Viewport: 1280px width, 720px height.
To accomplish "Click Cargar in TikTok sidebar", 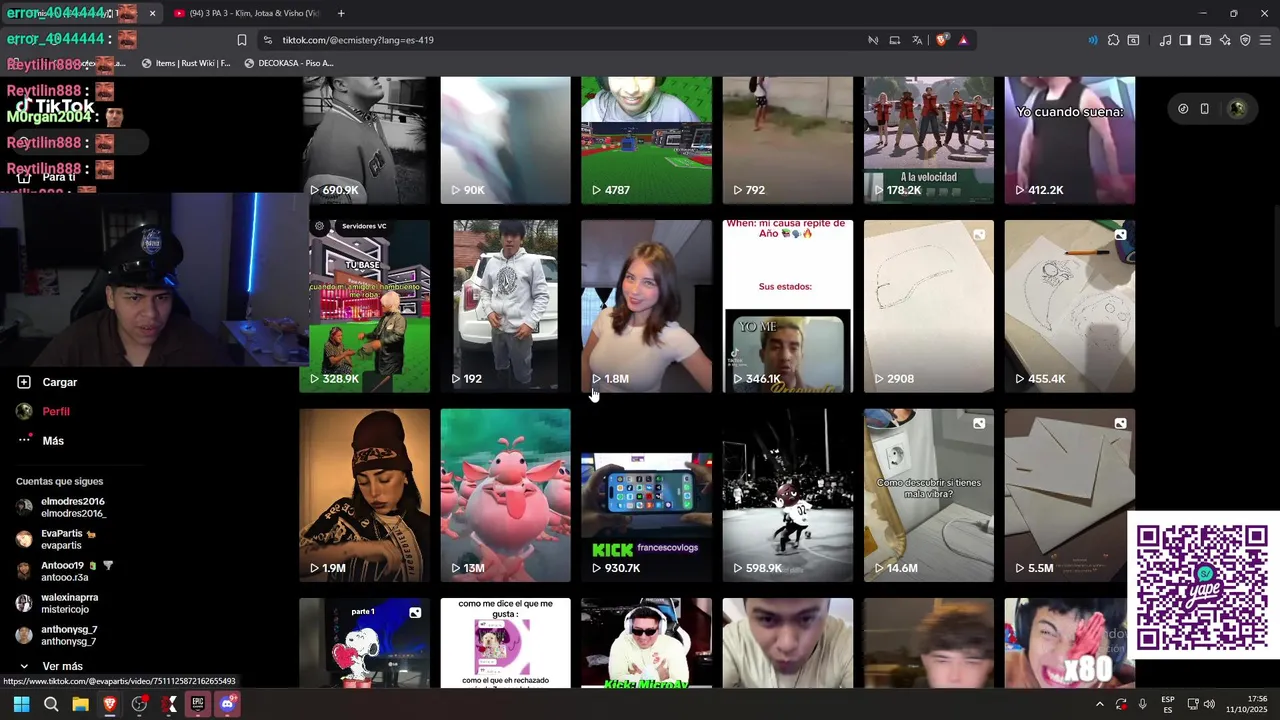I will (47, 382).
